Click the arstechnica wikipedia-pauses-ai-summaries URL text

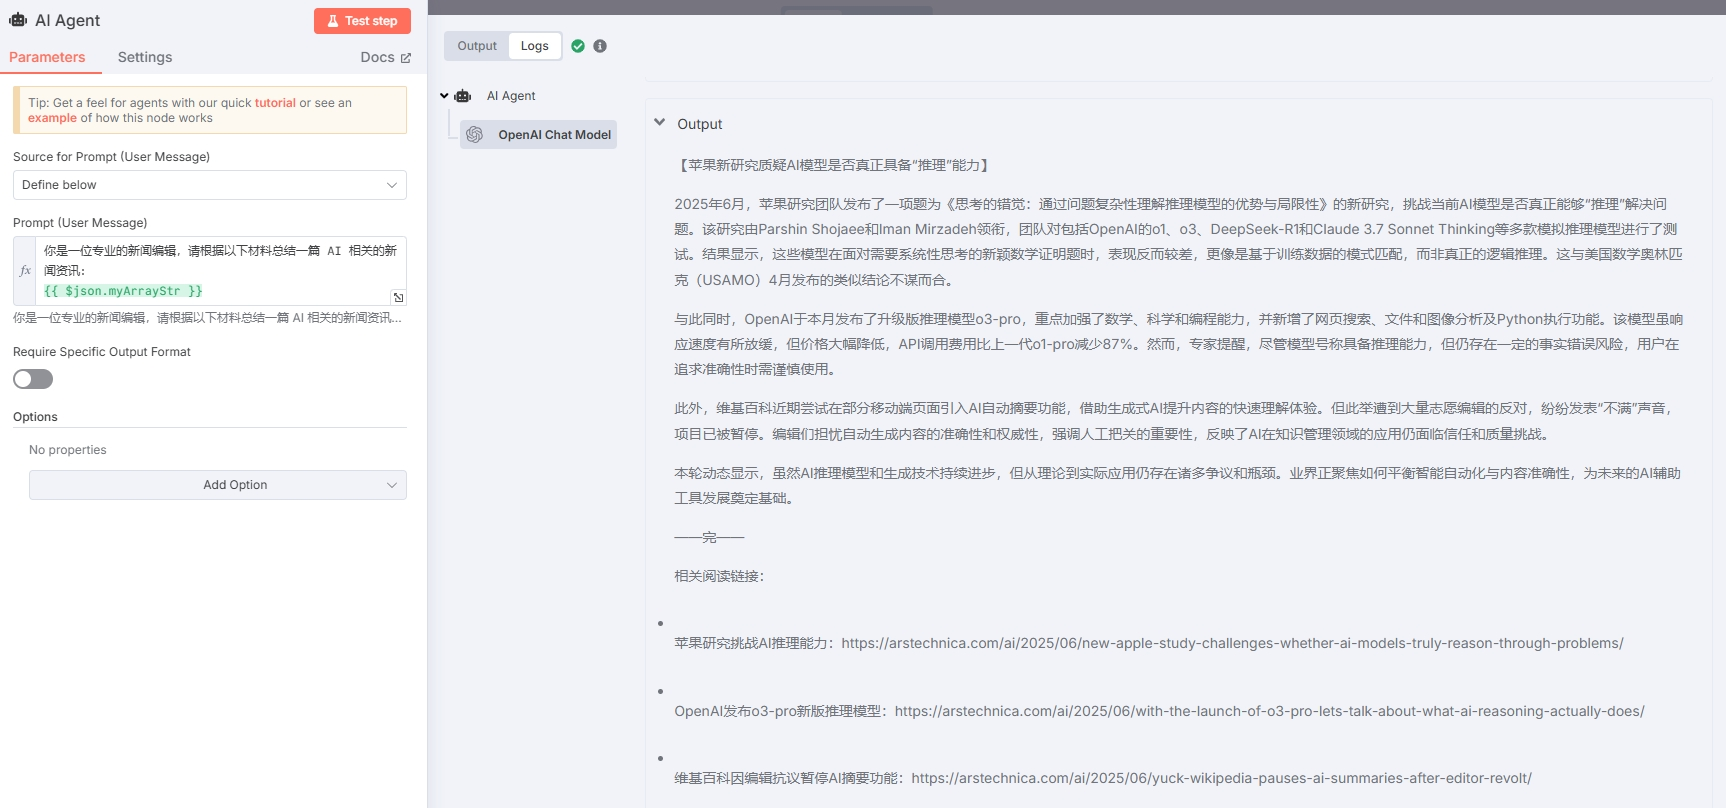[x=1221, y=778]
